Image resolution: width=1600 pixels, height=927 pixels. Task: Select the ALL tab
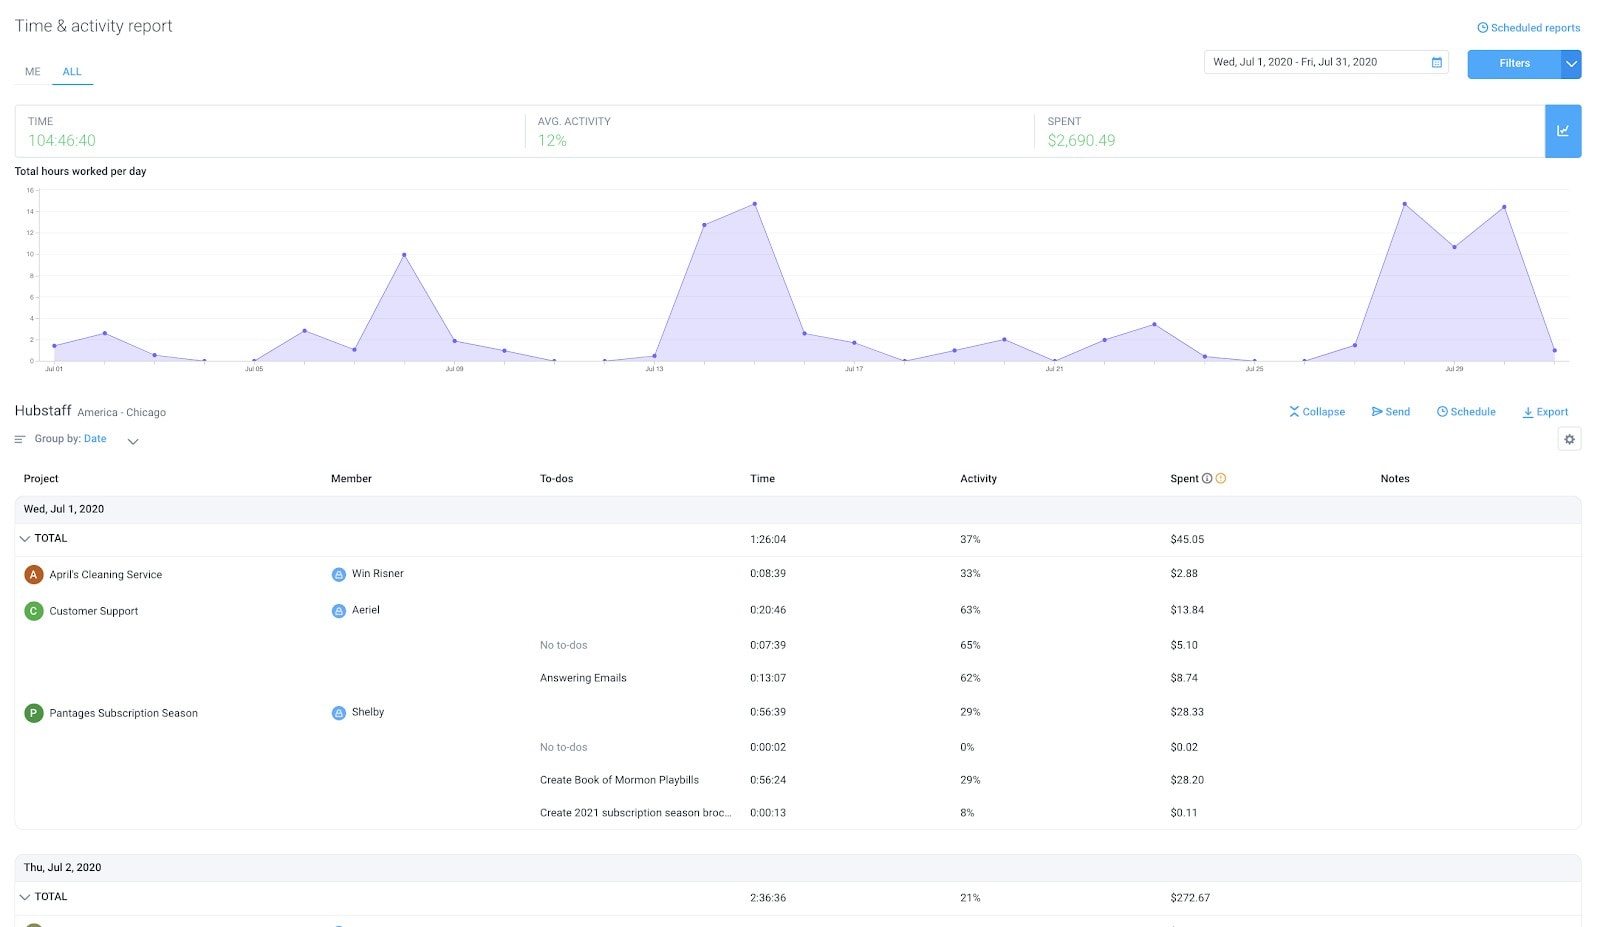[x=72, y=71]
